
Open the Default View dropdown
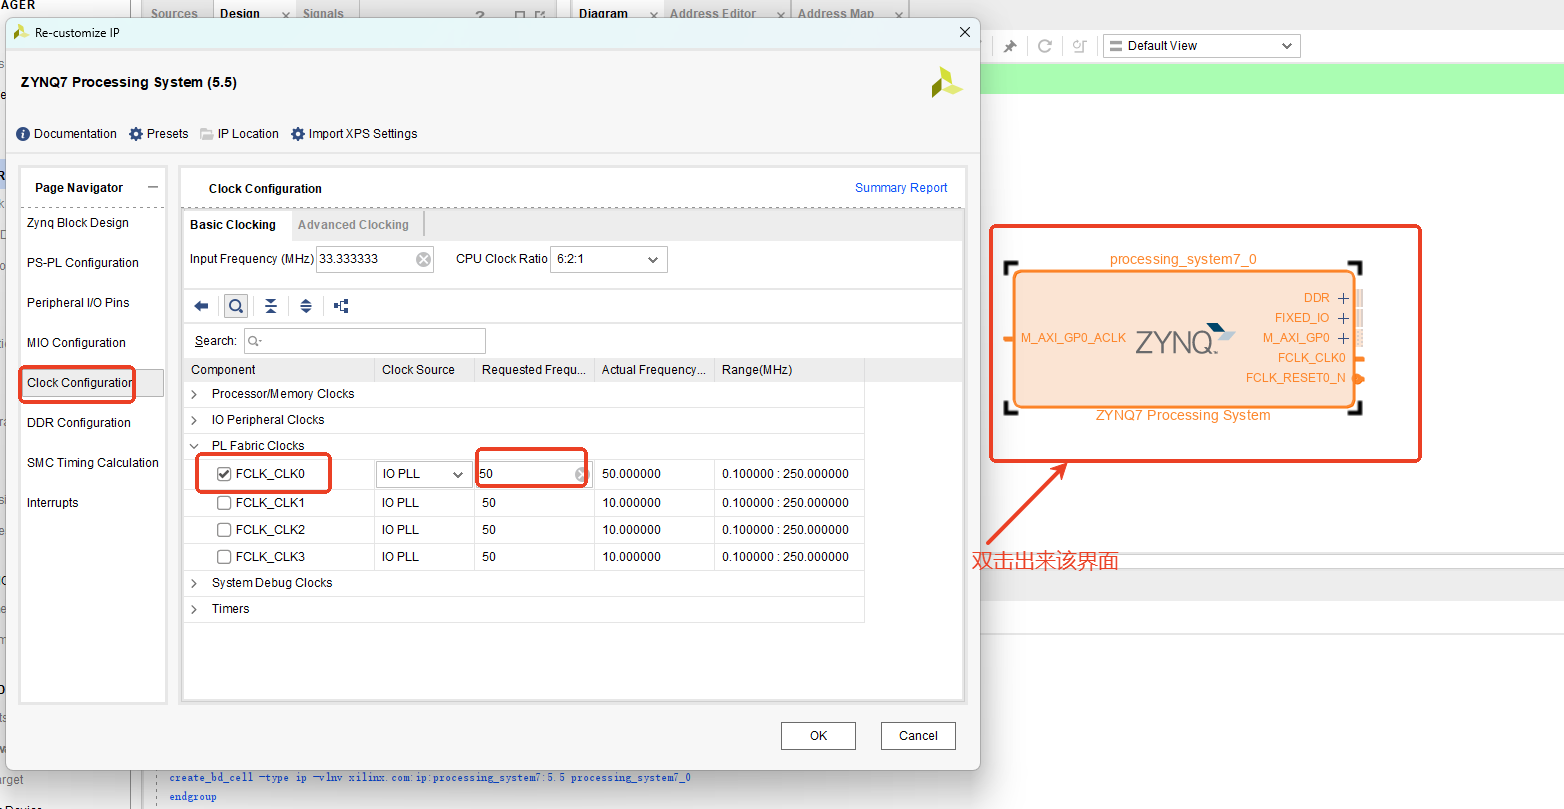(1201, 46)
